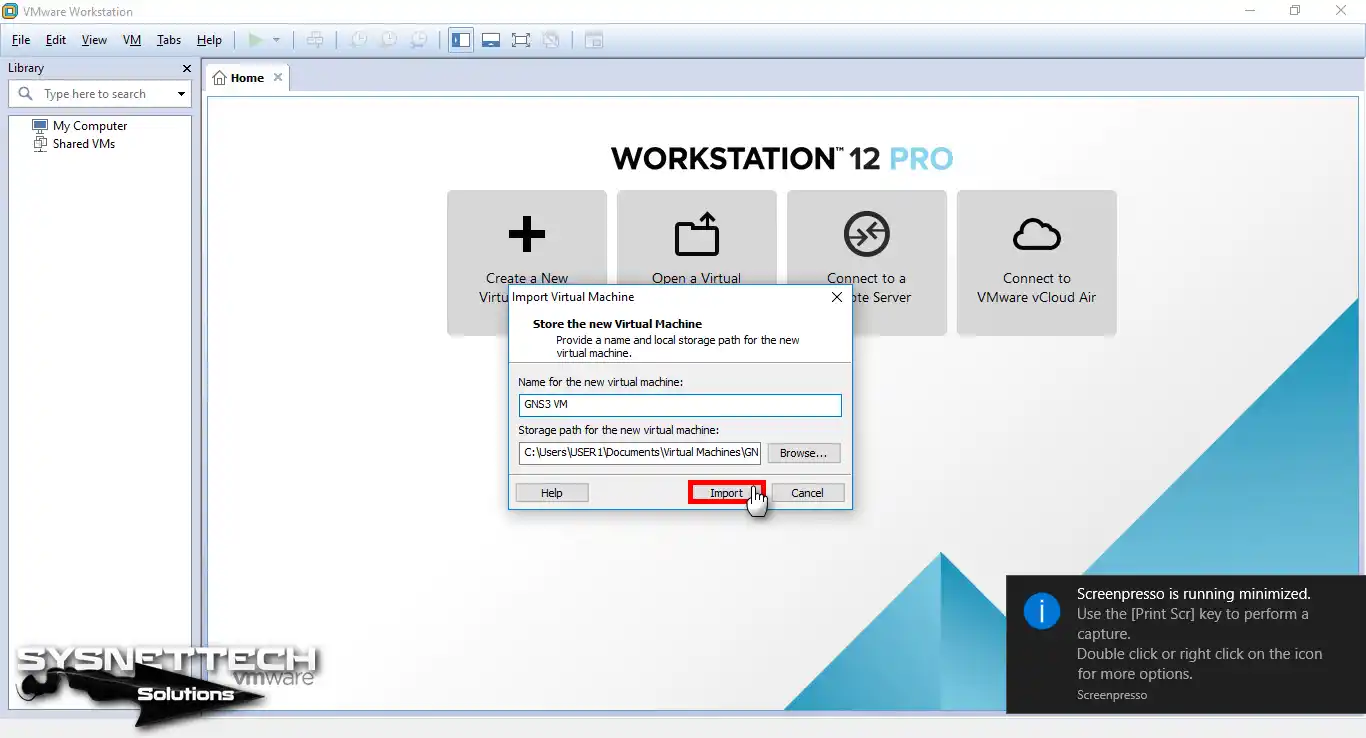This screenshot has height=738, width=1366.
Task: Click the storage path text field
Action: 640,453
